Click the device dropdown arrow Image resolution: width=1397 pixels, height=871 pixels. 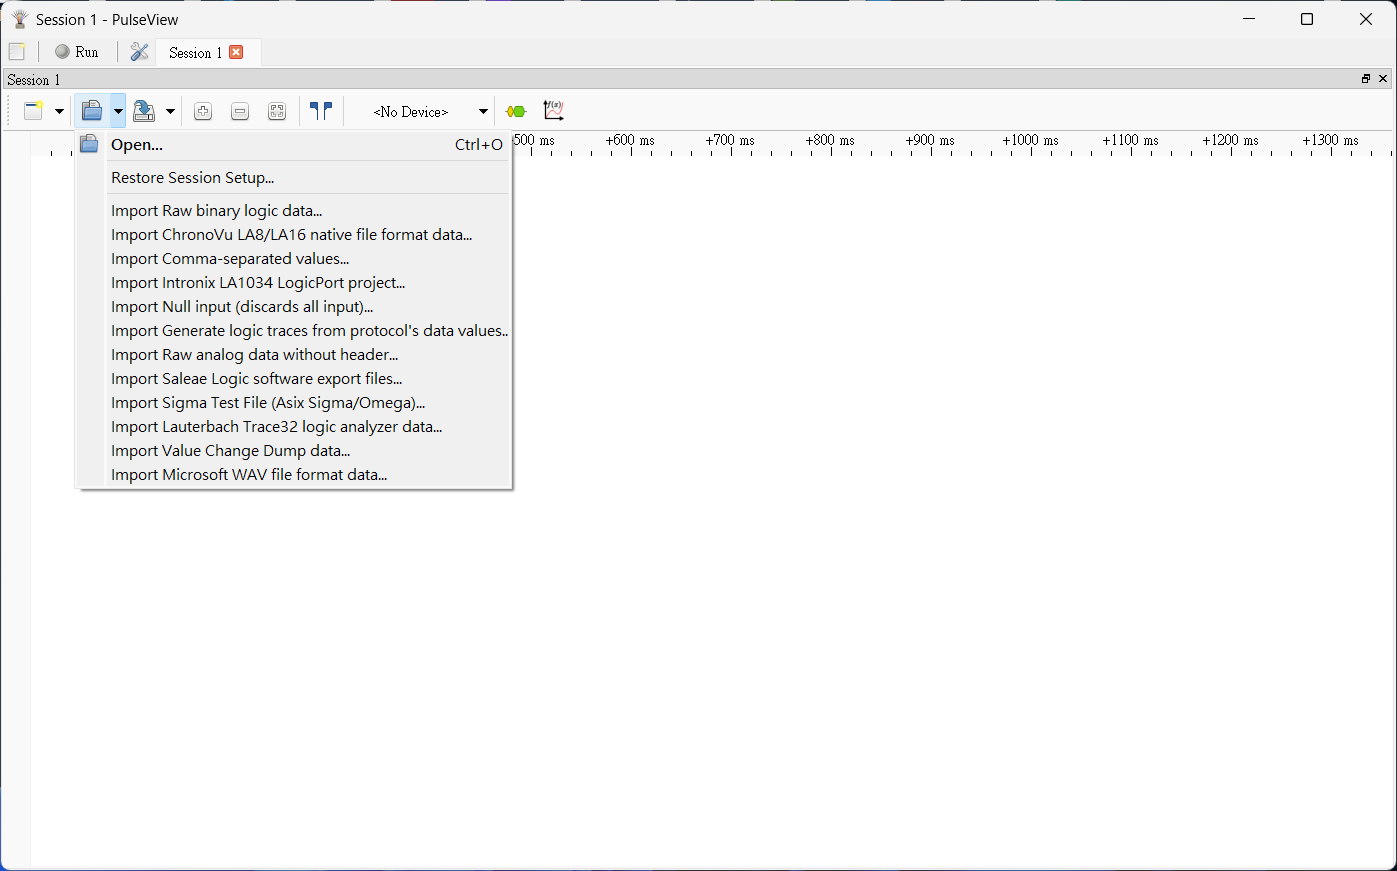[483, 111]
